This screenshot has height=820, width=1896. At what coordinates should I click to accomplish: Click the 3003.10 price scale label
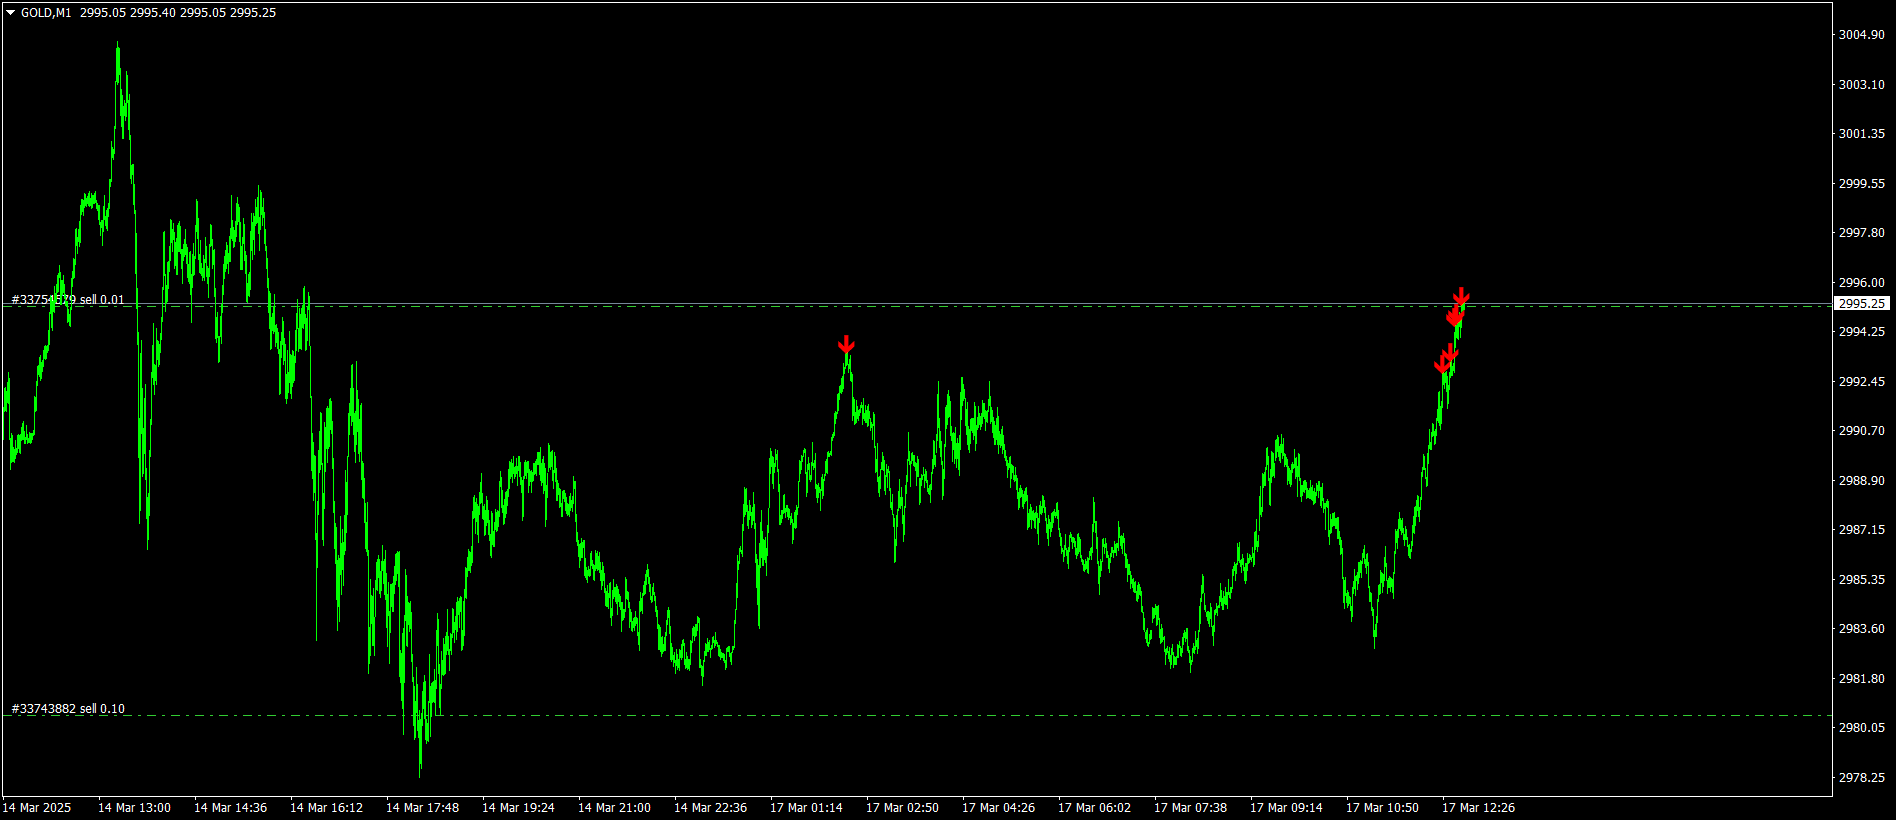pyautogui.click(x=1862, y=85)
